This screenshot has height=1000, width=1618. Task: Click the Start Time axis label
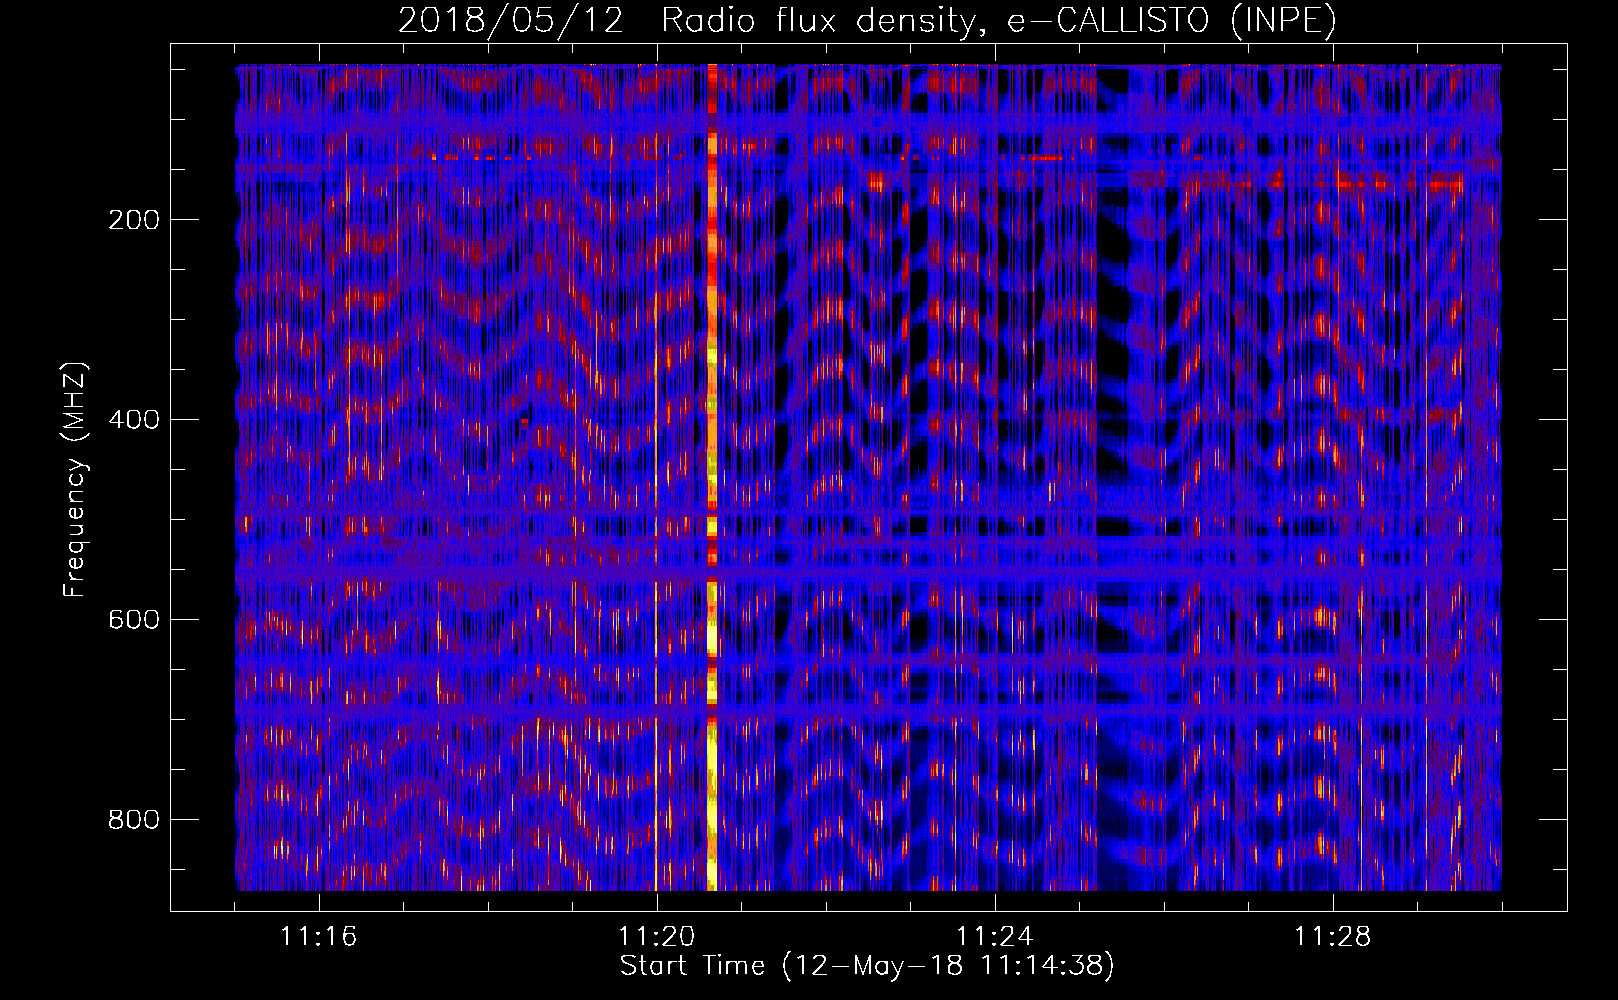pos(867,966)
